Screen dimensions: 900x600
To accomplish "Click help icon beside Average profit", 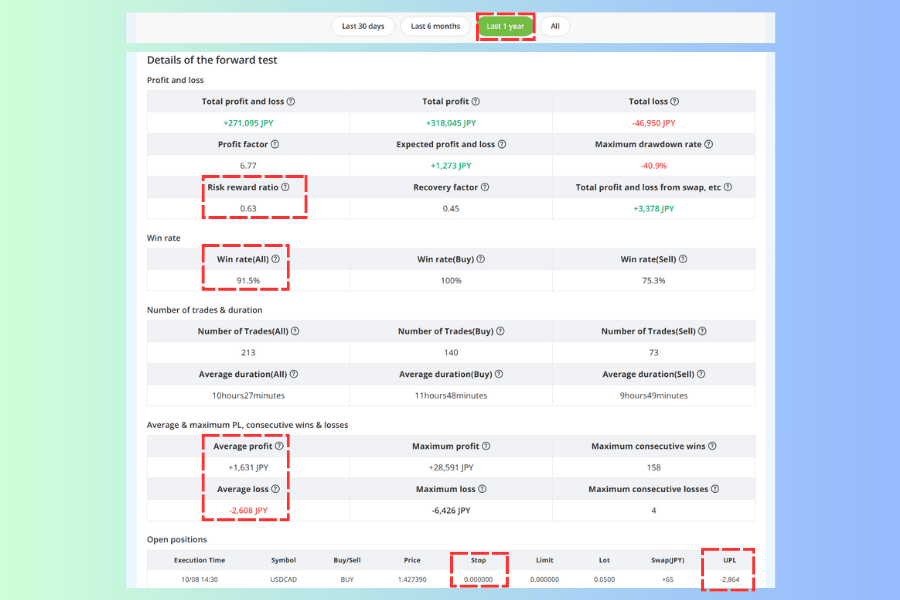I will pos(279,446).
